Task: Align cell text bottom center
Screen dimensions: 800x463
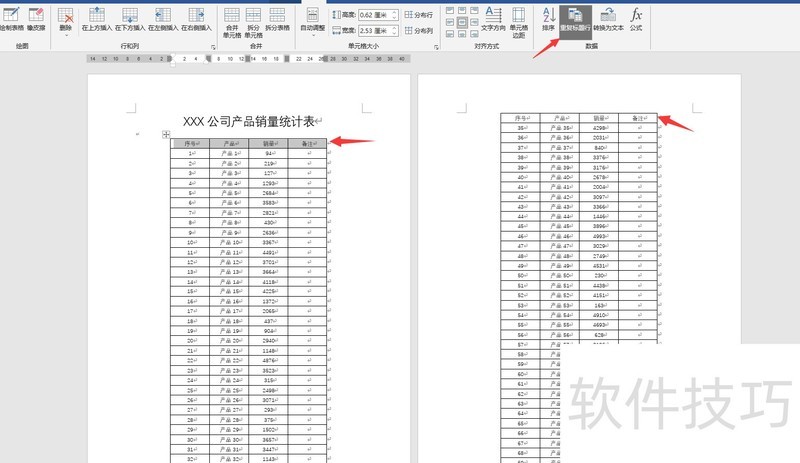Action: click(462, 34)
